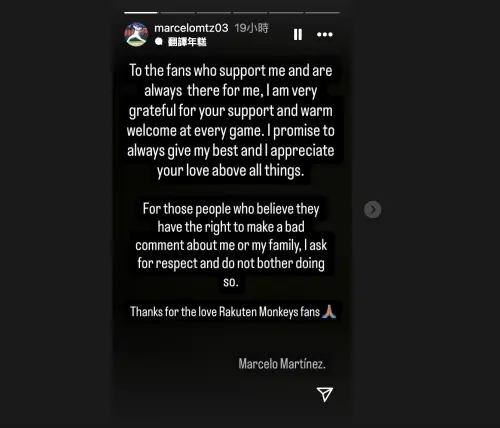Viewport: 500px width, 428px height.
Task: Jump to the first story progress segment
Action: (x=141, y=13)
